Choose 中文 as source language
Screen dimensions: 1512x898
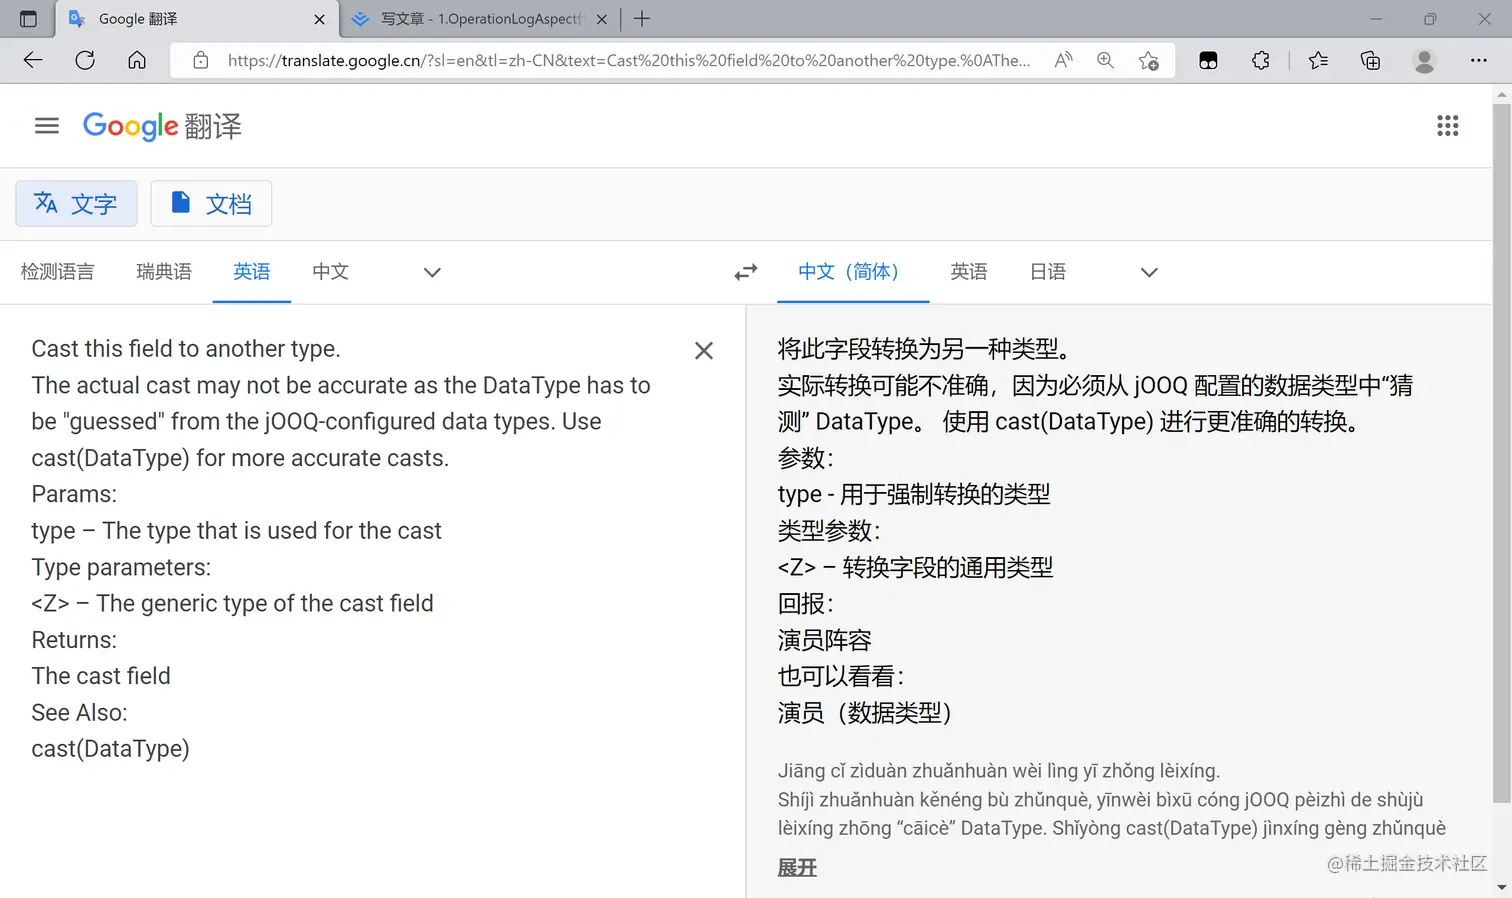point(330,272)
